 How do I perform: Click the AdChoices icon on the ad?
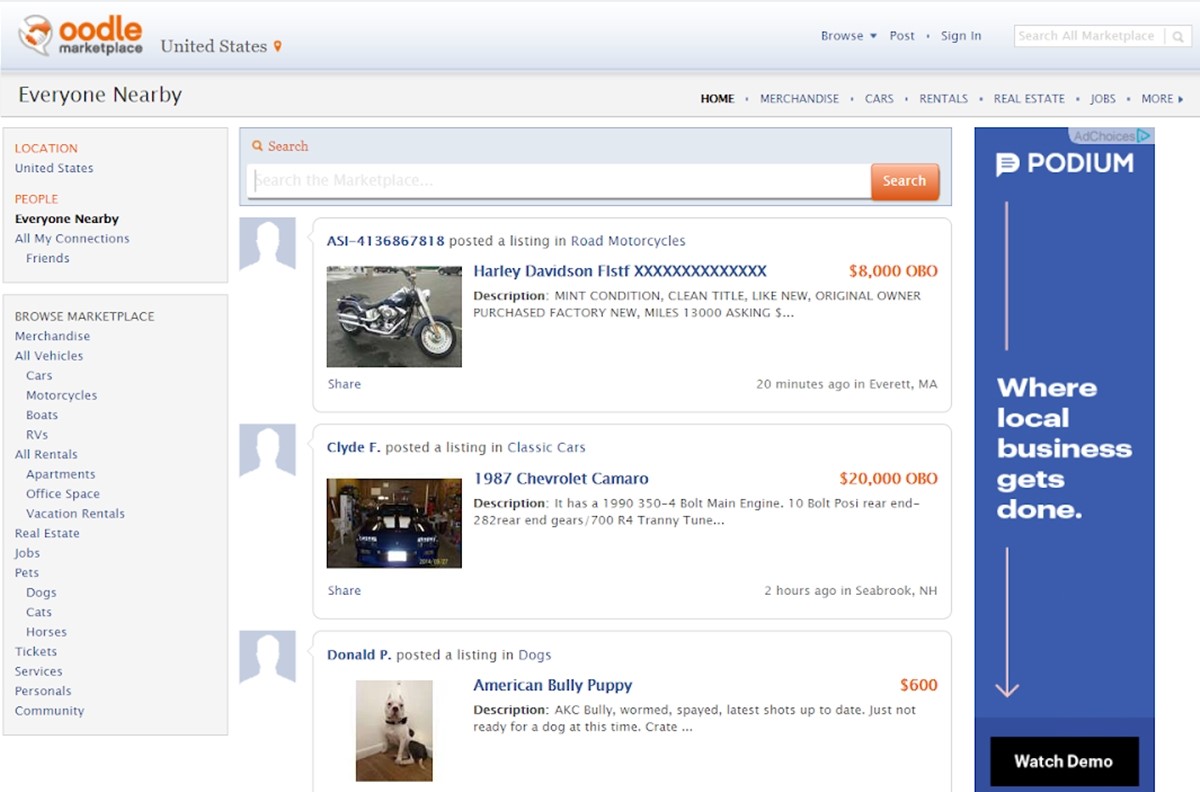tap(1144, 136)
